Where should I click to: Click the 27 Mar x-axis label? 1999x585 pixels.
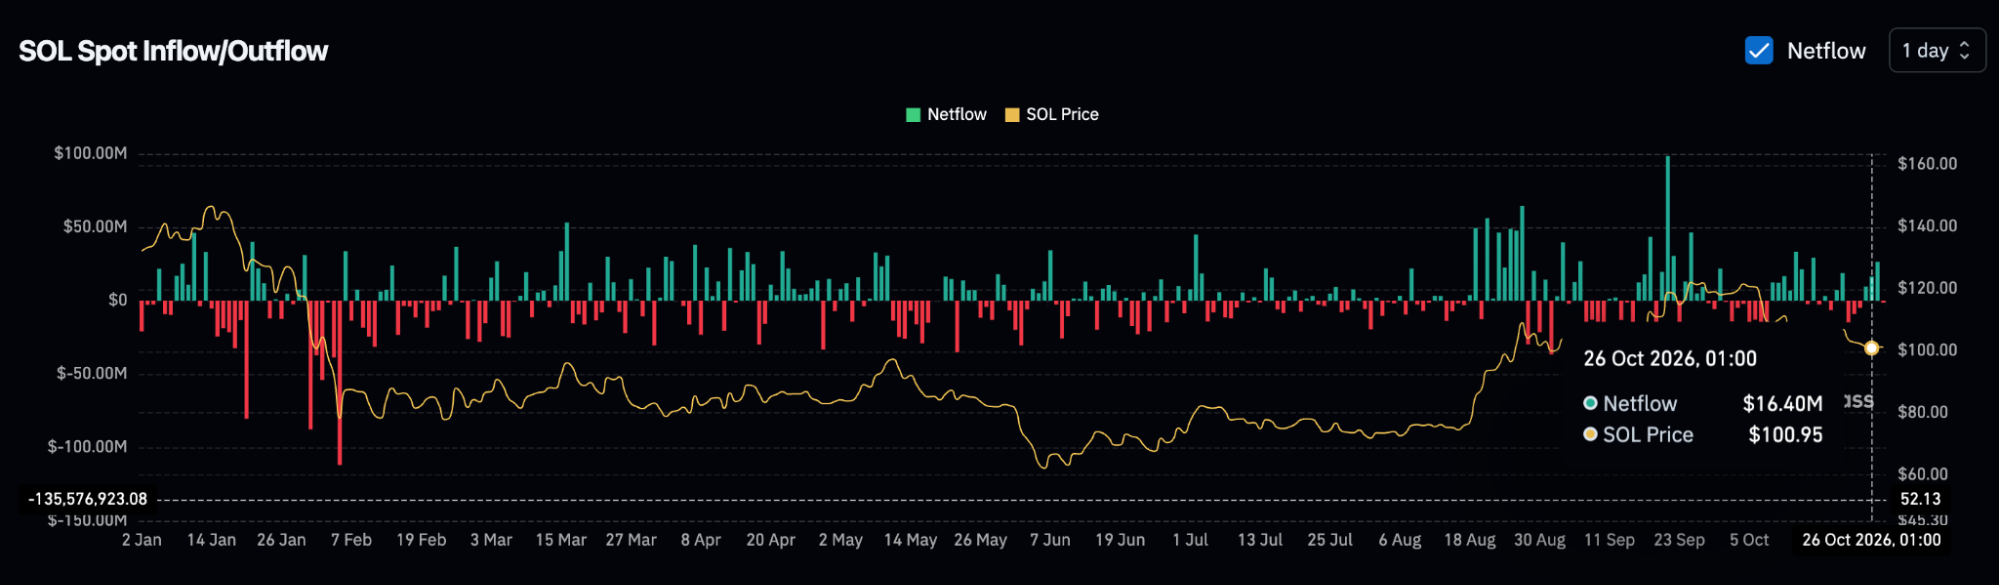pyautogui.click(x=631, y=540)
